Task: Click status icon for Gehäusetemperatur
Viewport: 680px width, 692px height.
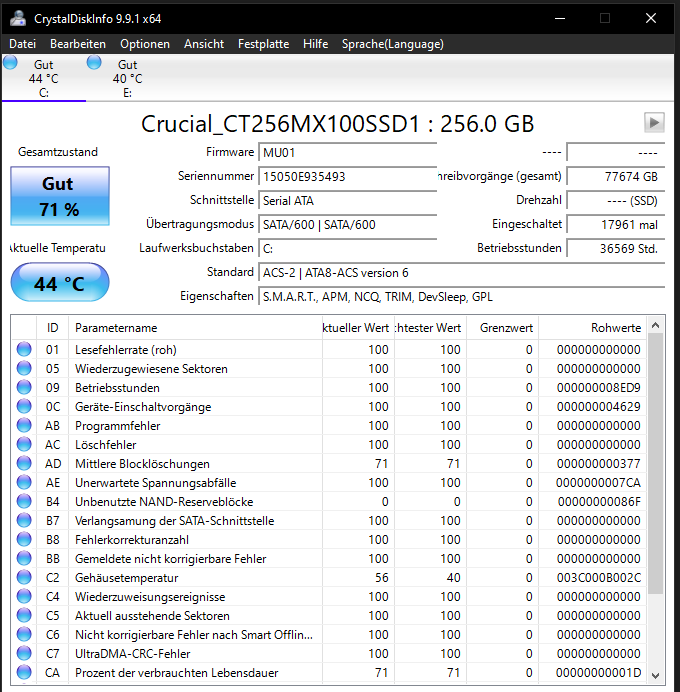Action: (24, 577)
